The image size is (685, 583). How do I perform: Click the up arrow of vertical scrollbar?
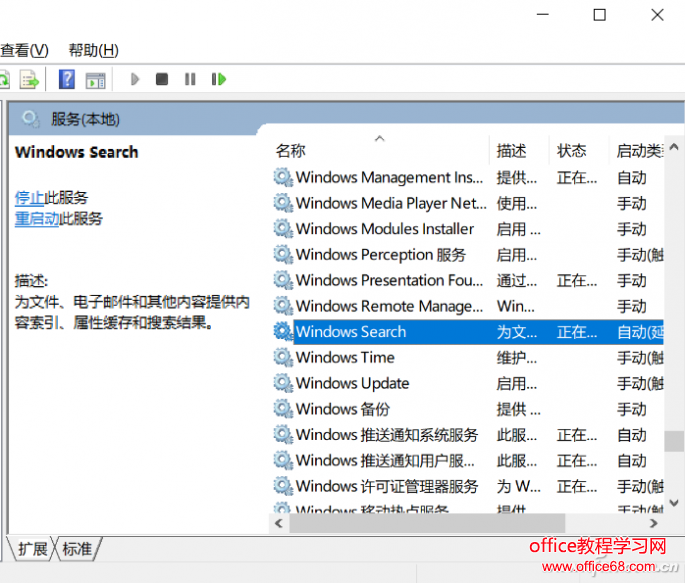coord(674,147)
